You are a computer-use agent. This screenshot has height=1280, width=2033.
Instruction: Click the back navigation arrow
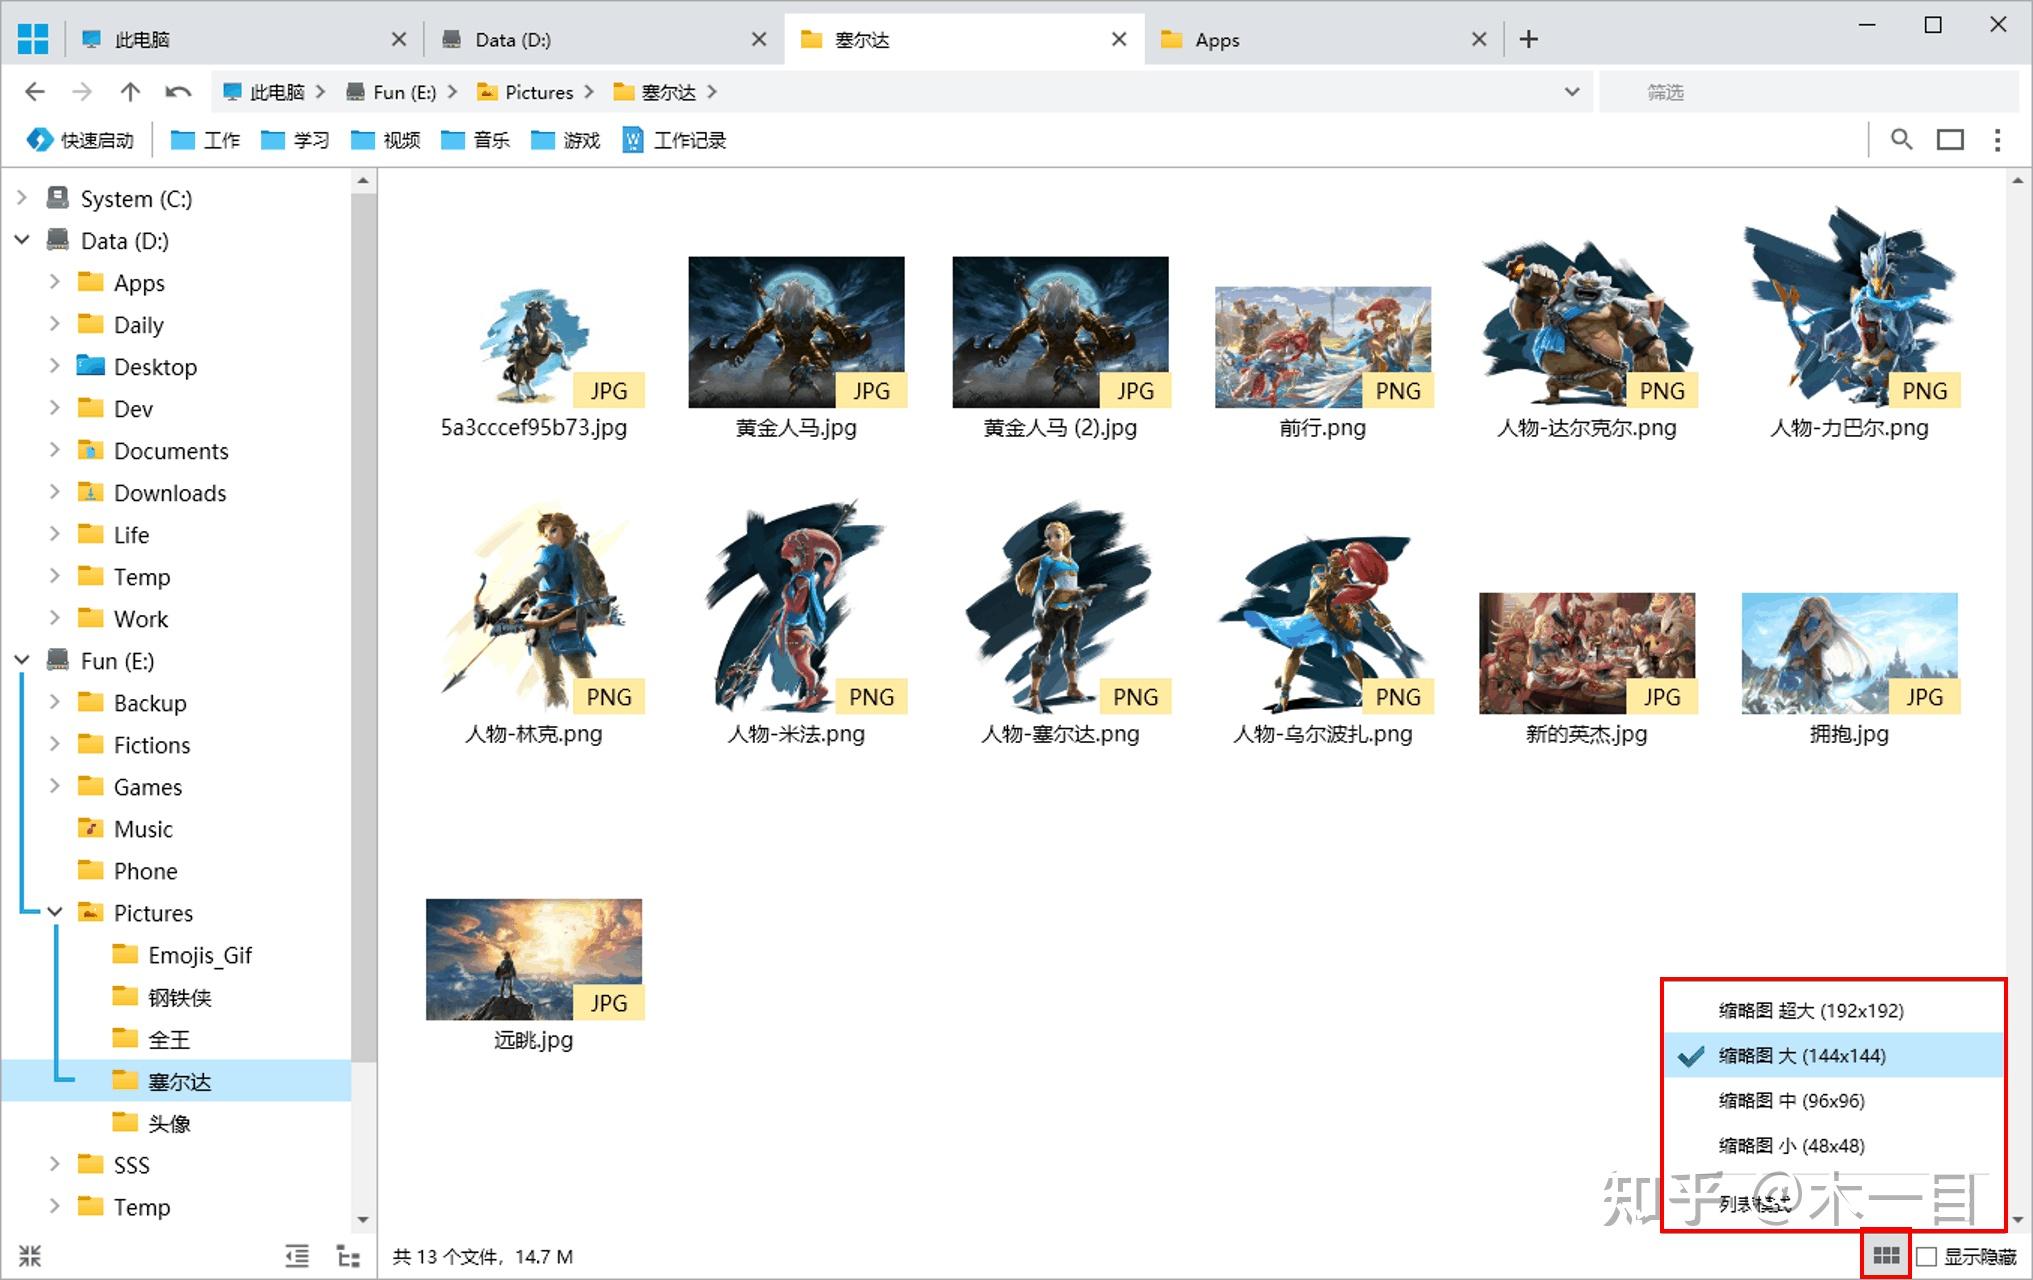pos(35,92)
